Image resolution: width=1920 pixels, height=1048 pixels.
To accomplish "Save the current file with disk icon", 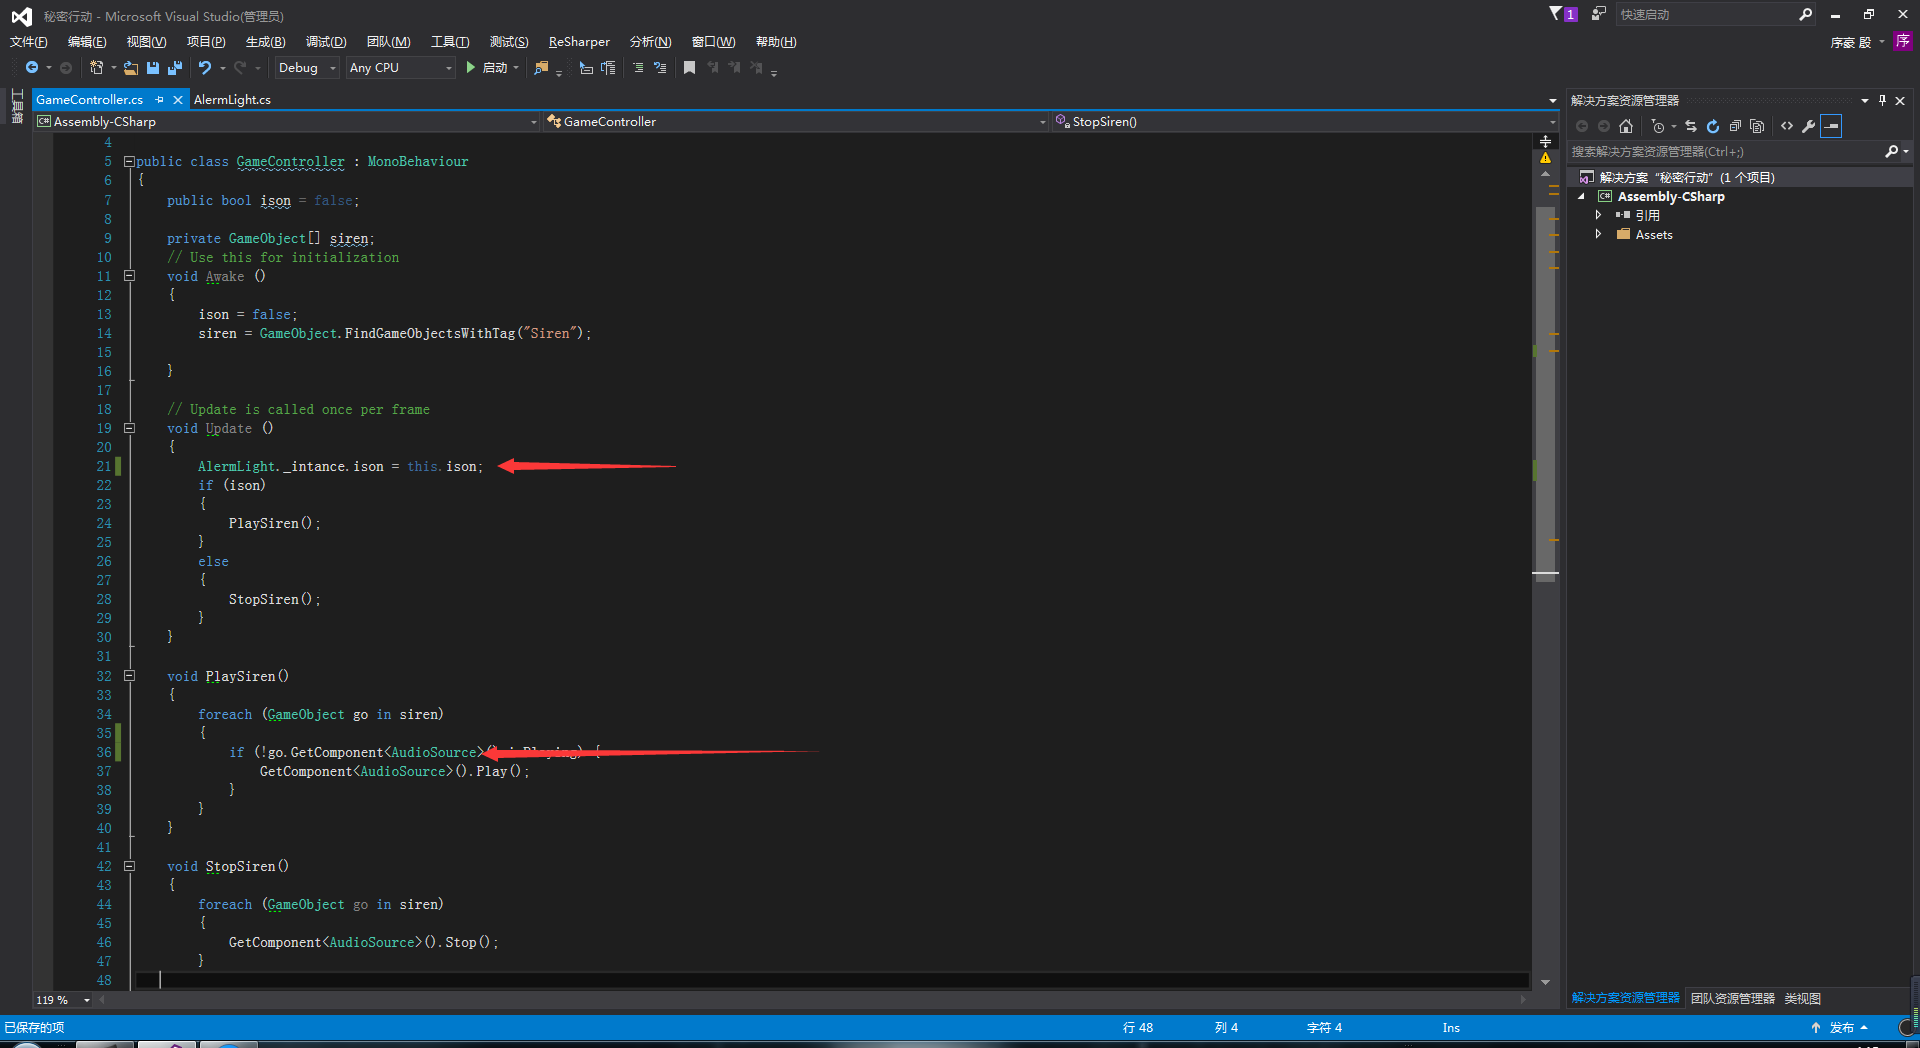I will point(153,68).
